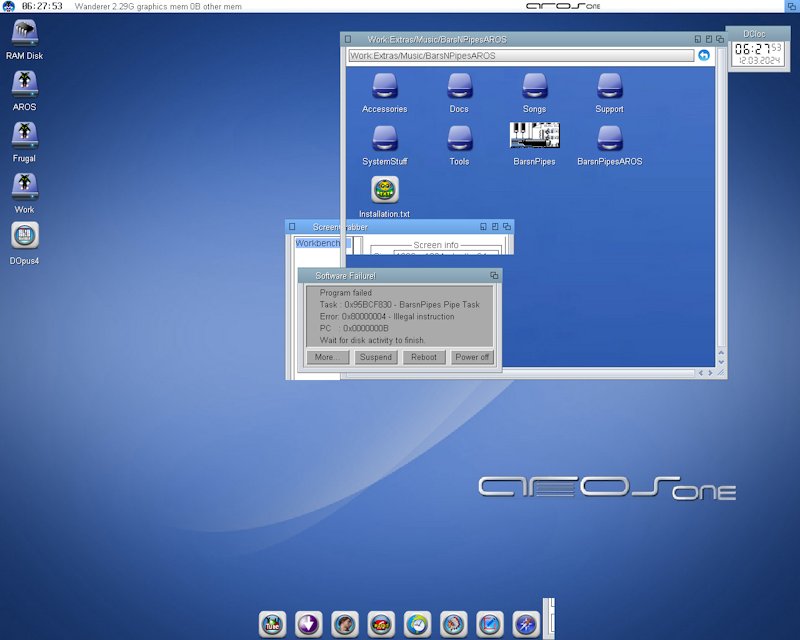Launch the YouTube dock icon
Screen dimensions: 800x640
pyautogui.click(x=272, y=624)
